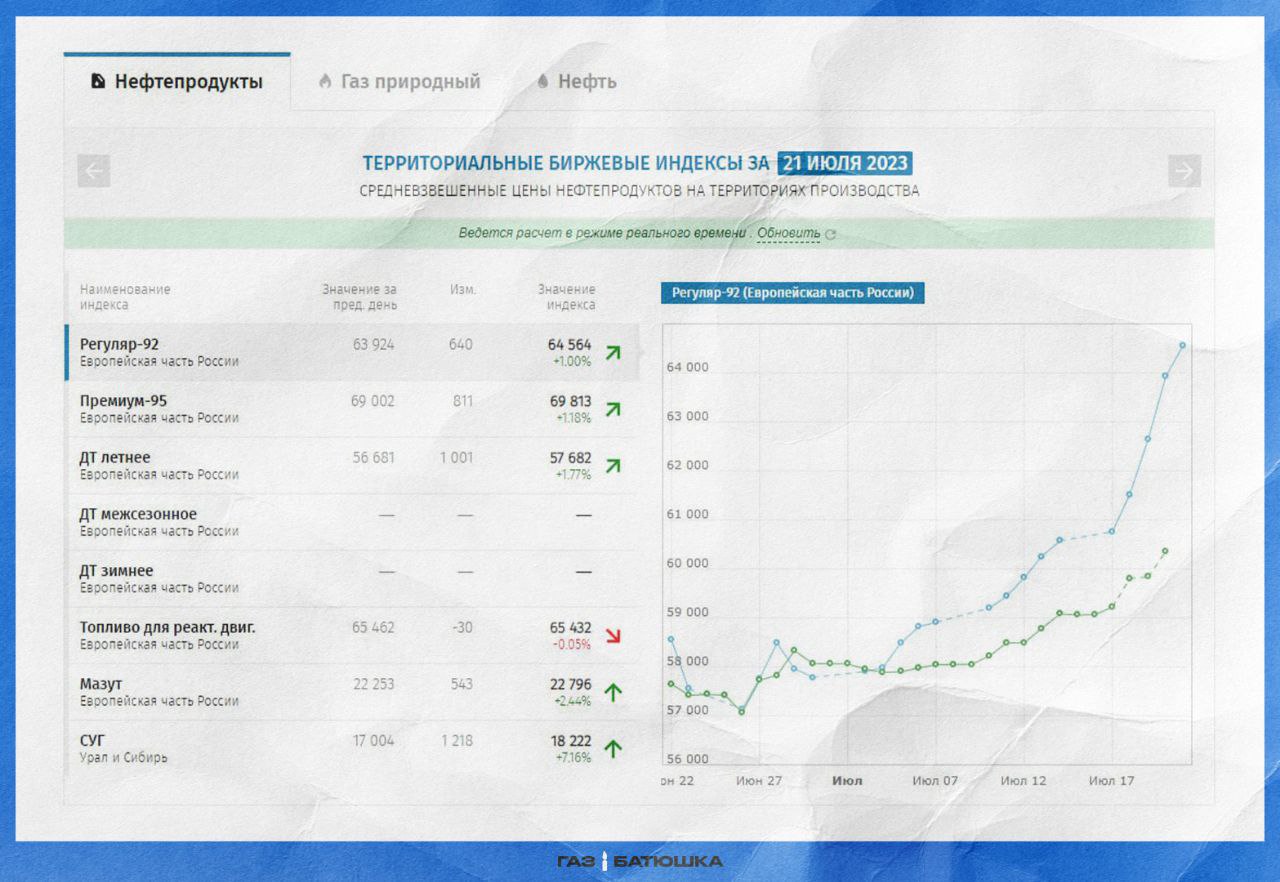The width and height of the screenshot is (1280, 882).
Task: Open the Нефтепродукты tab
Action: [x=177, y=82]
